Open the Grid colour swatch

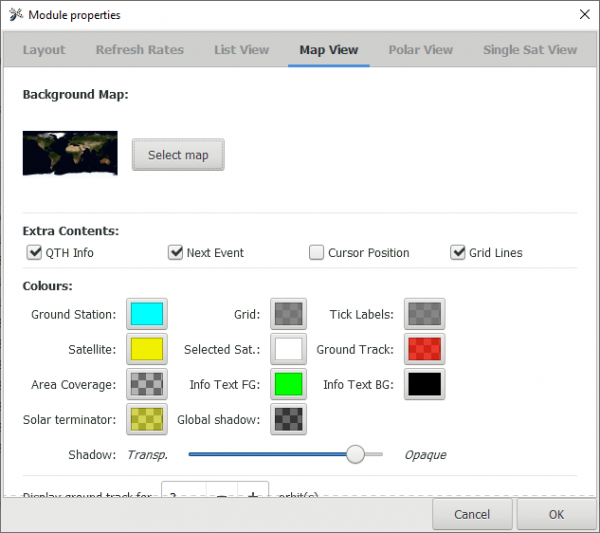coord(288,314)
